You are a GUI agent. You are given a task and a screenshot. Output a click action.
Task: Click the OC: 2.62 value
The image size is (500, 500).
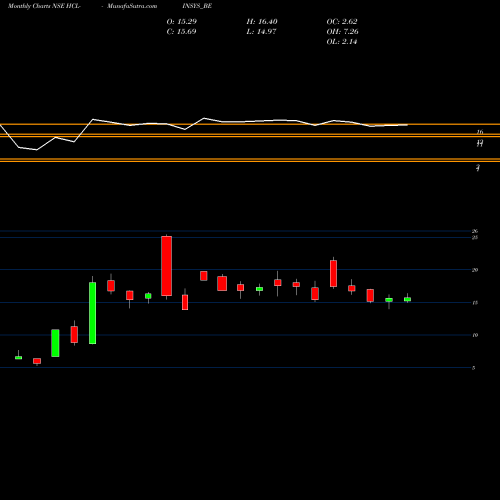coord(342,21)
